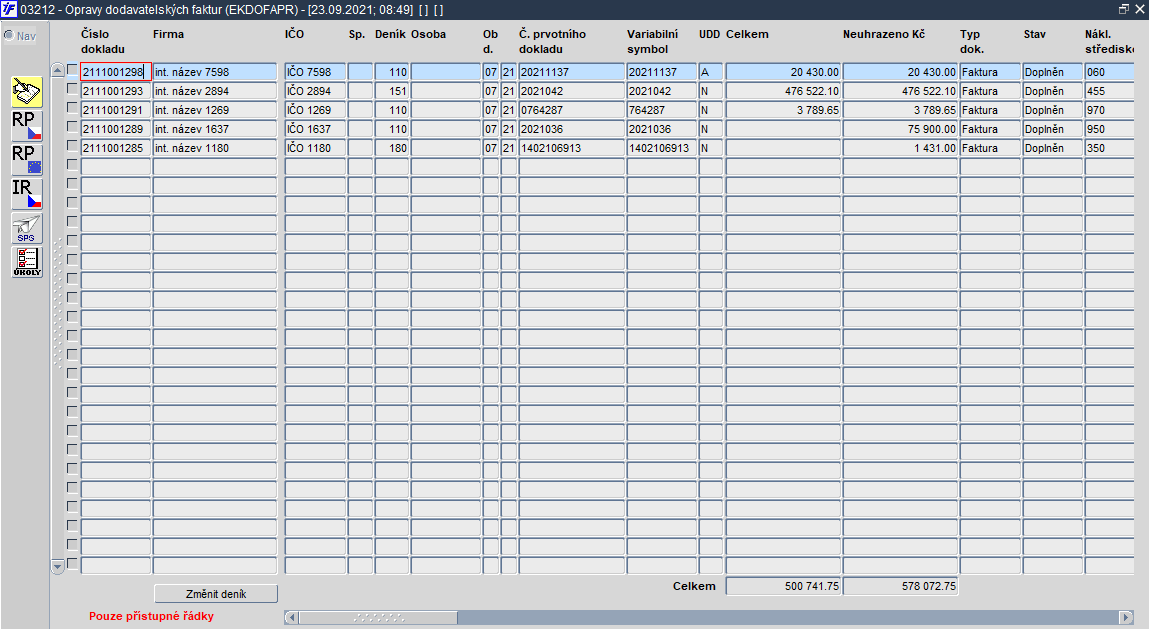Open the IR Czech flag icon
This screenshot has width=1149, height=629.
27,194
